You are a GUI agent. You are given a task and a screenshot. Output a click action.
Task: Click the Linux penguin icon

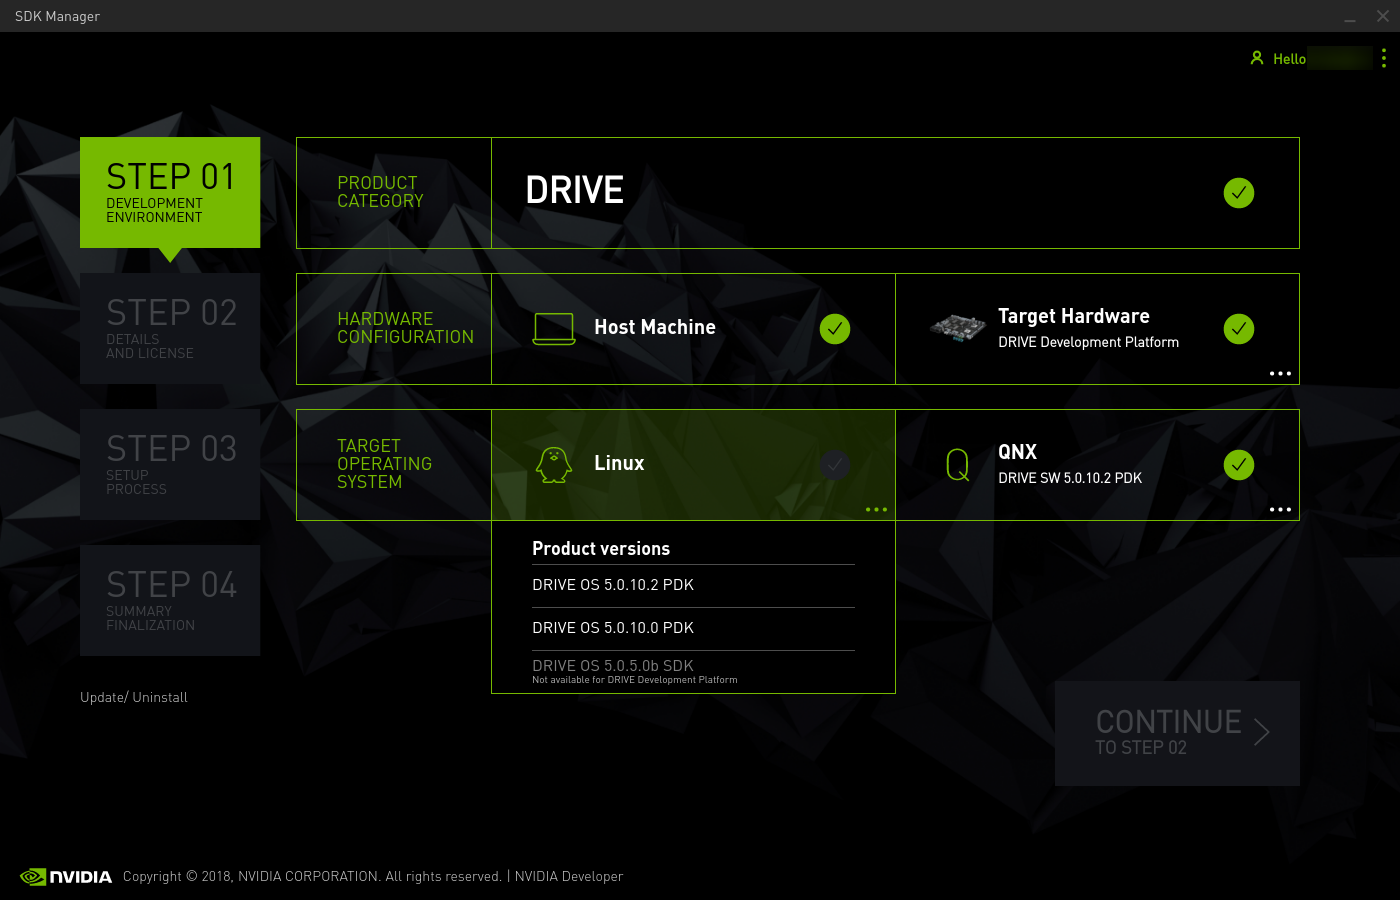tap(553, 465)
